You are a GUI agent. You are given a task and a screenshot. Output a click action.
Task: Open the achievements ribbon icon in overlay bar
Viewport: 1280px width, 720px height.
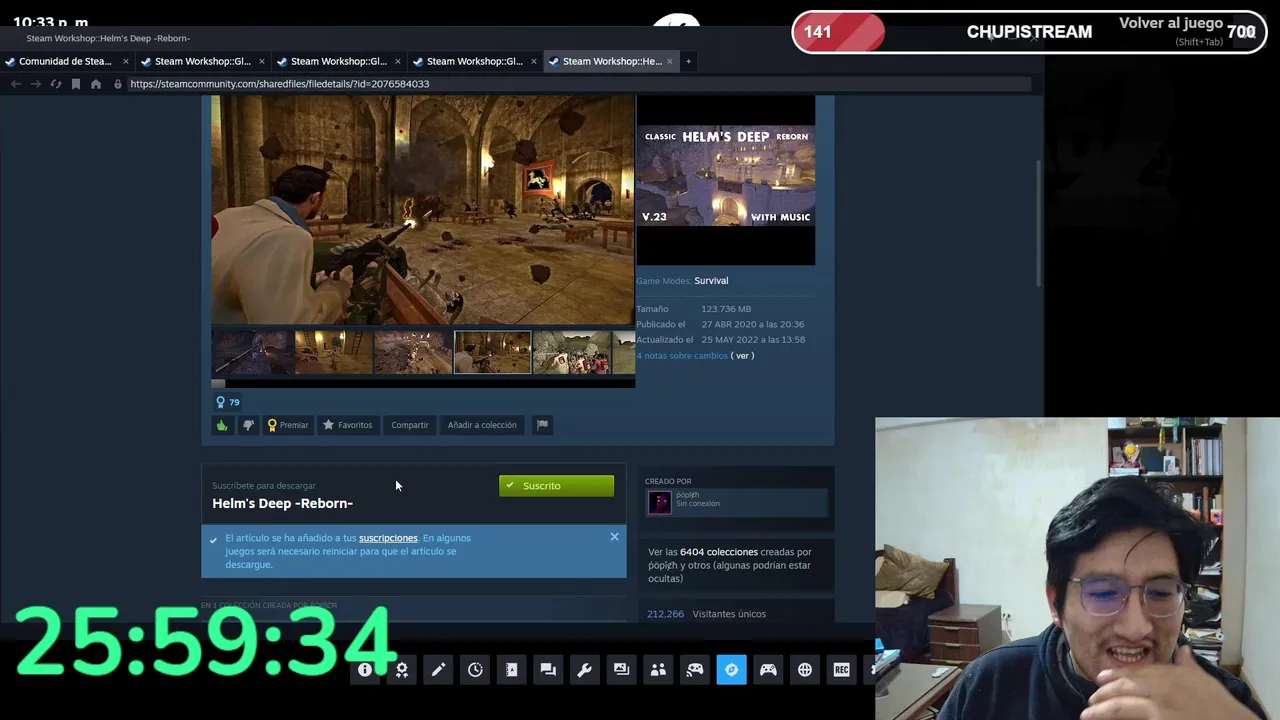pos(402,670)
